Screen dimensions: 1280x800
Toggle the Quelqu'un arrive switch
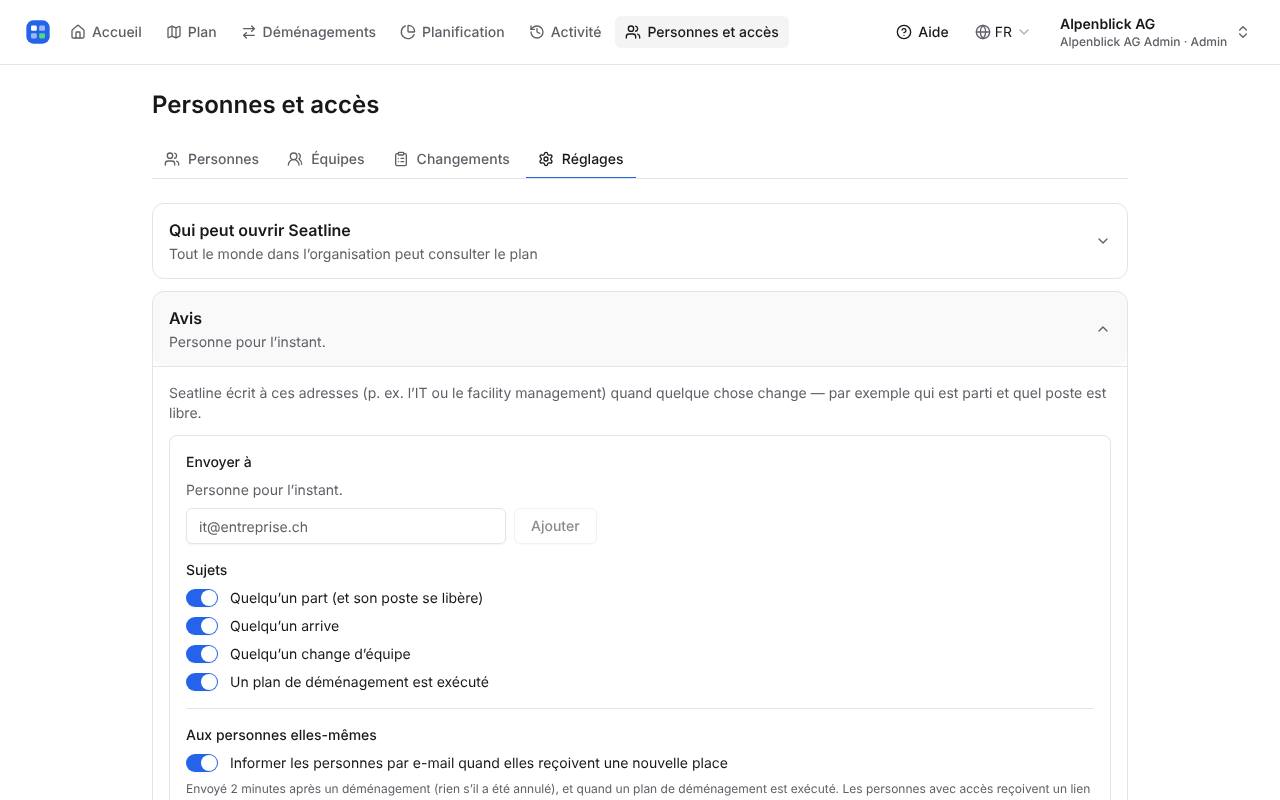pos(202,626)
